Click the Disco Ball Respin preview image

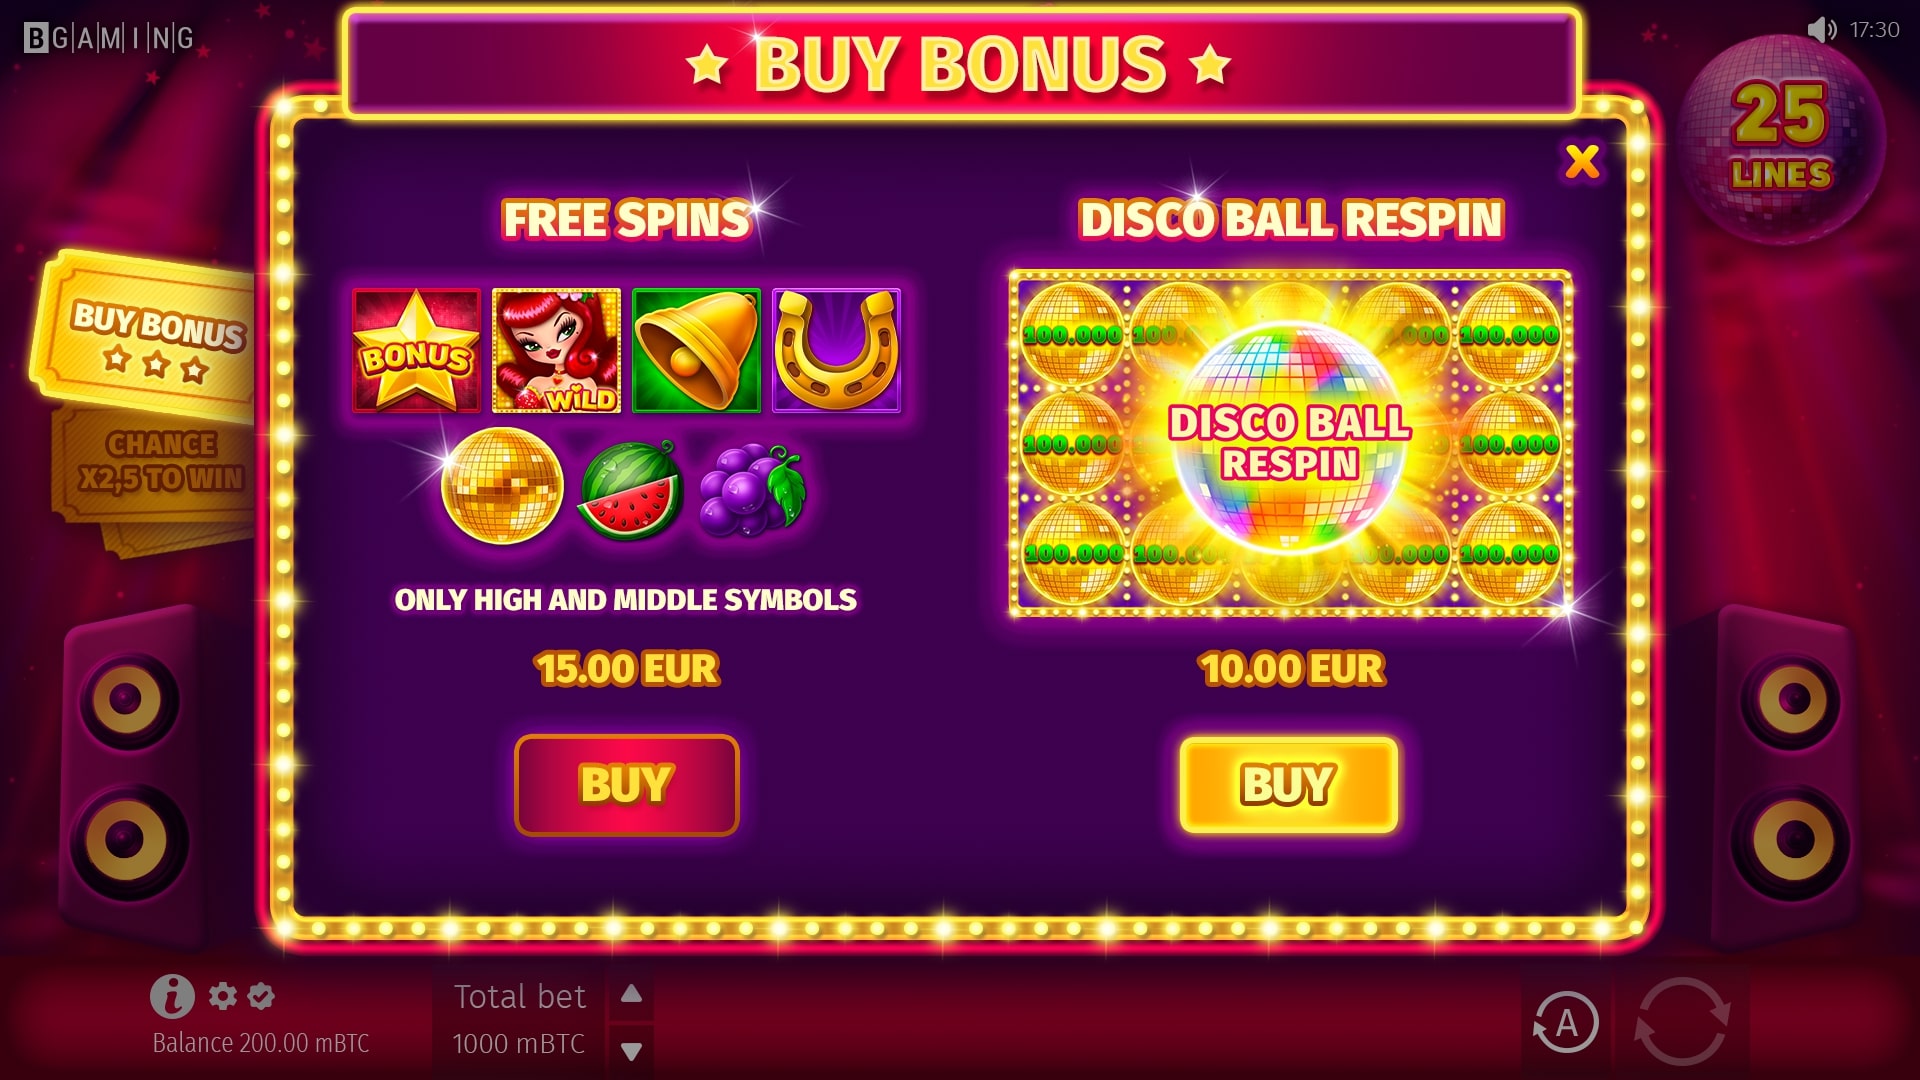coord(1290,443)
